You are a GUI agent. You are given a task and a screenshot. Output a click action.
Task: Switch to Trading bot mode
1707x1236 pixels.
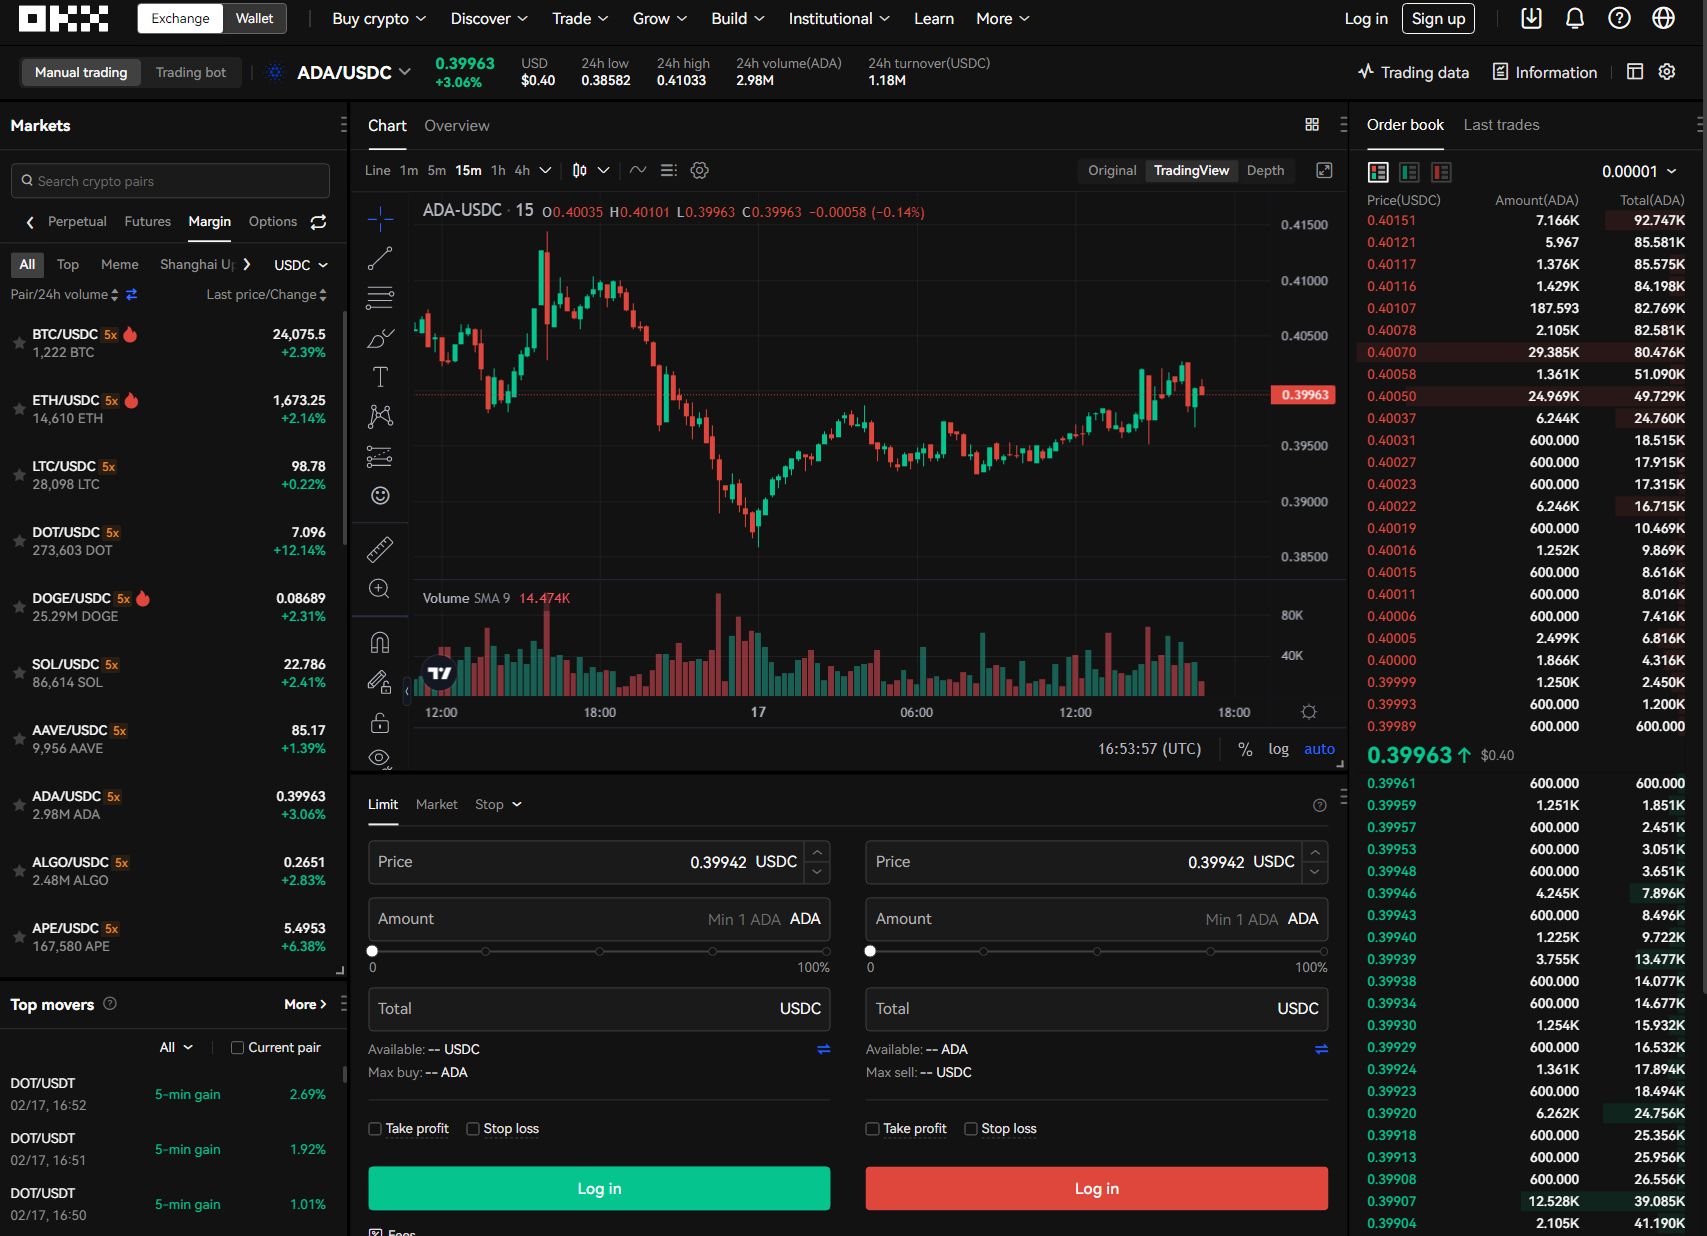point(191,73)
